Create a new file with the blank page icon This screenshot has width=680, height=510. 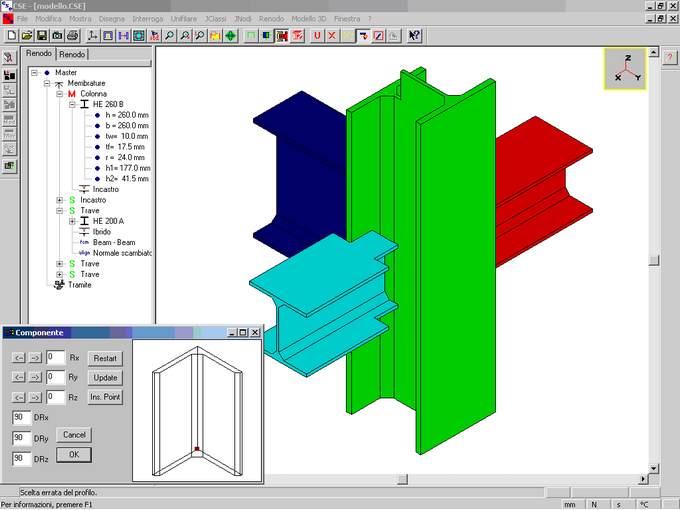pos(12,36)
